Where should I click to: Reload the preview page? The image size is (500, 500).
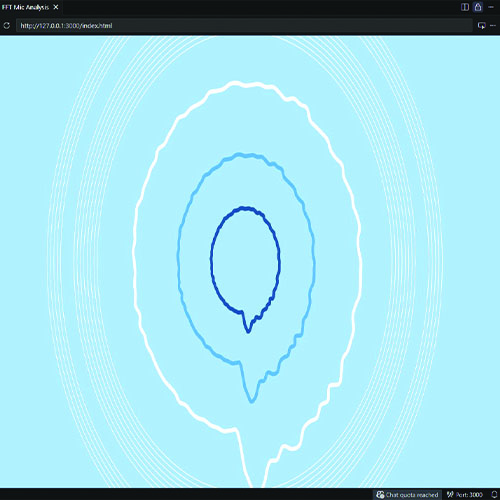[x=7, y=26]
